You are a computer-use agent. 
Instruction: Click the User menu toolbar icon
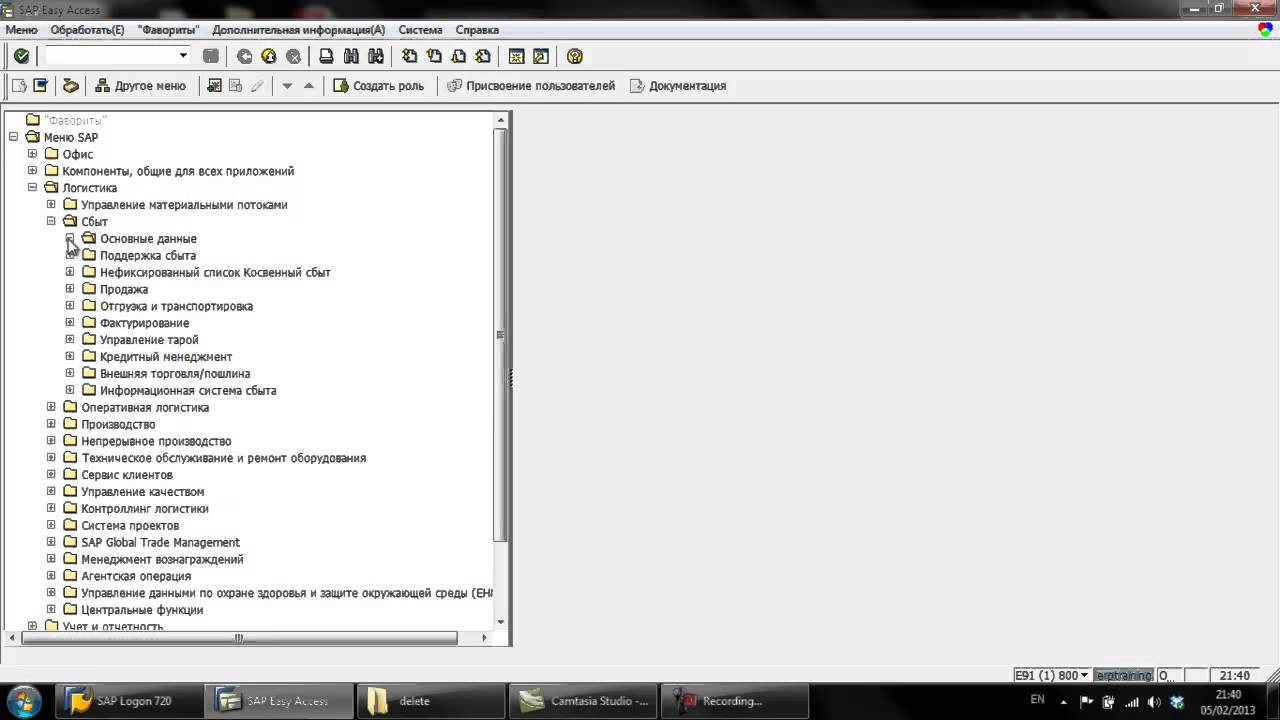[x=19, y=86]
